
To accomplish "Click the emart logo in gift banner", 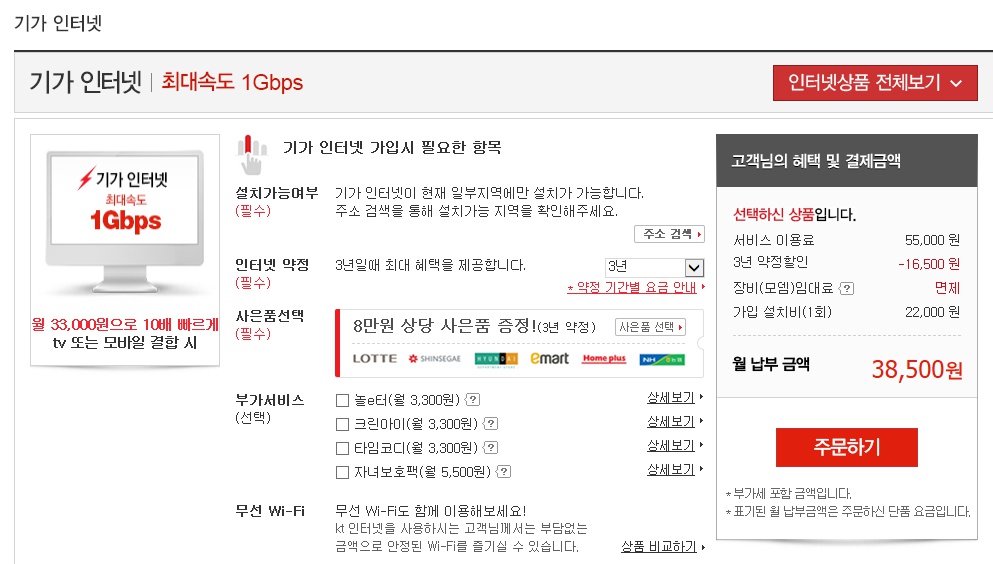I will [x=549, y=358].
